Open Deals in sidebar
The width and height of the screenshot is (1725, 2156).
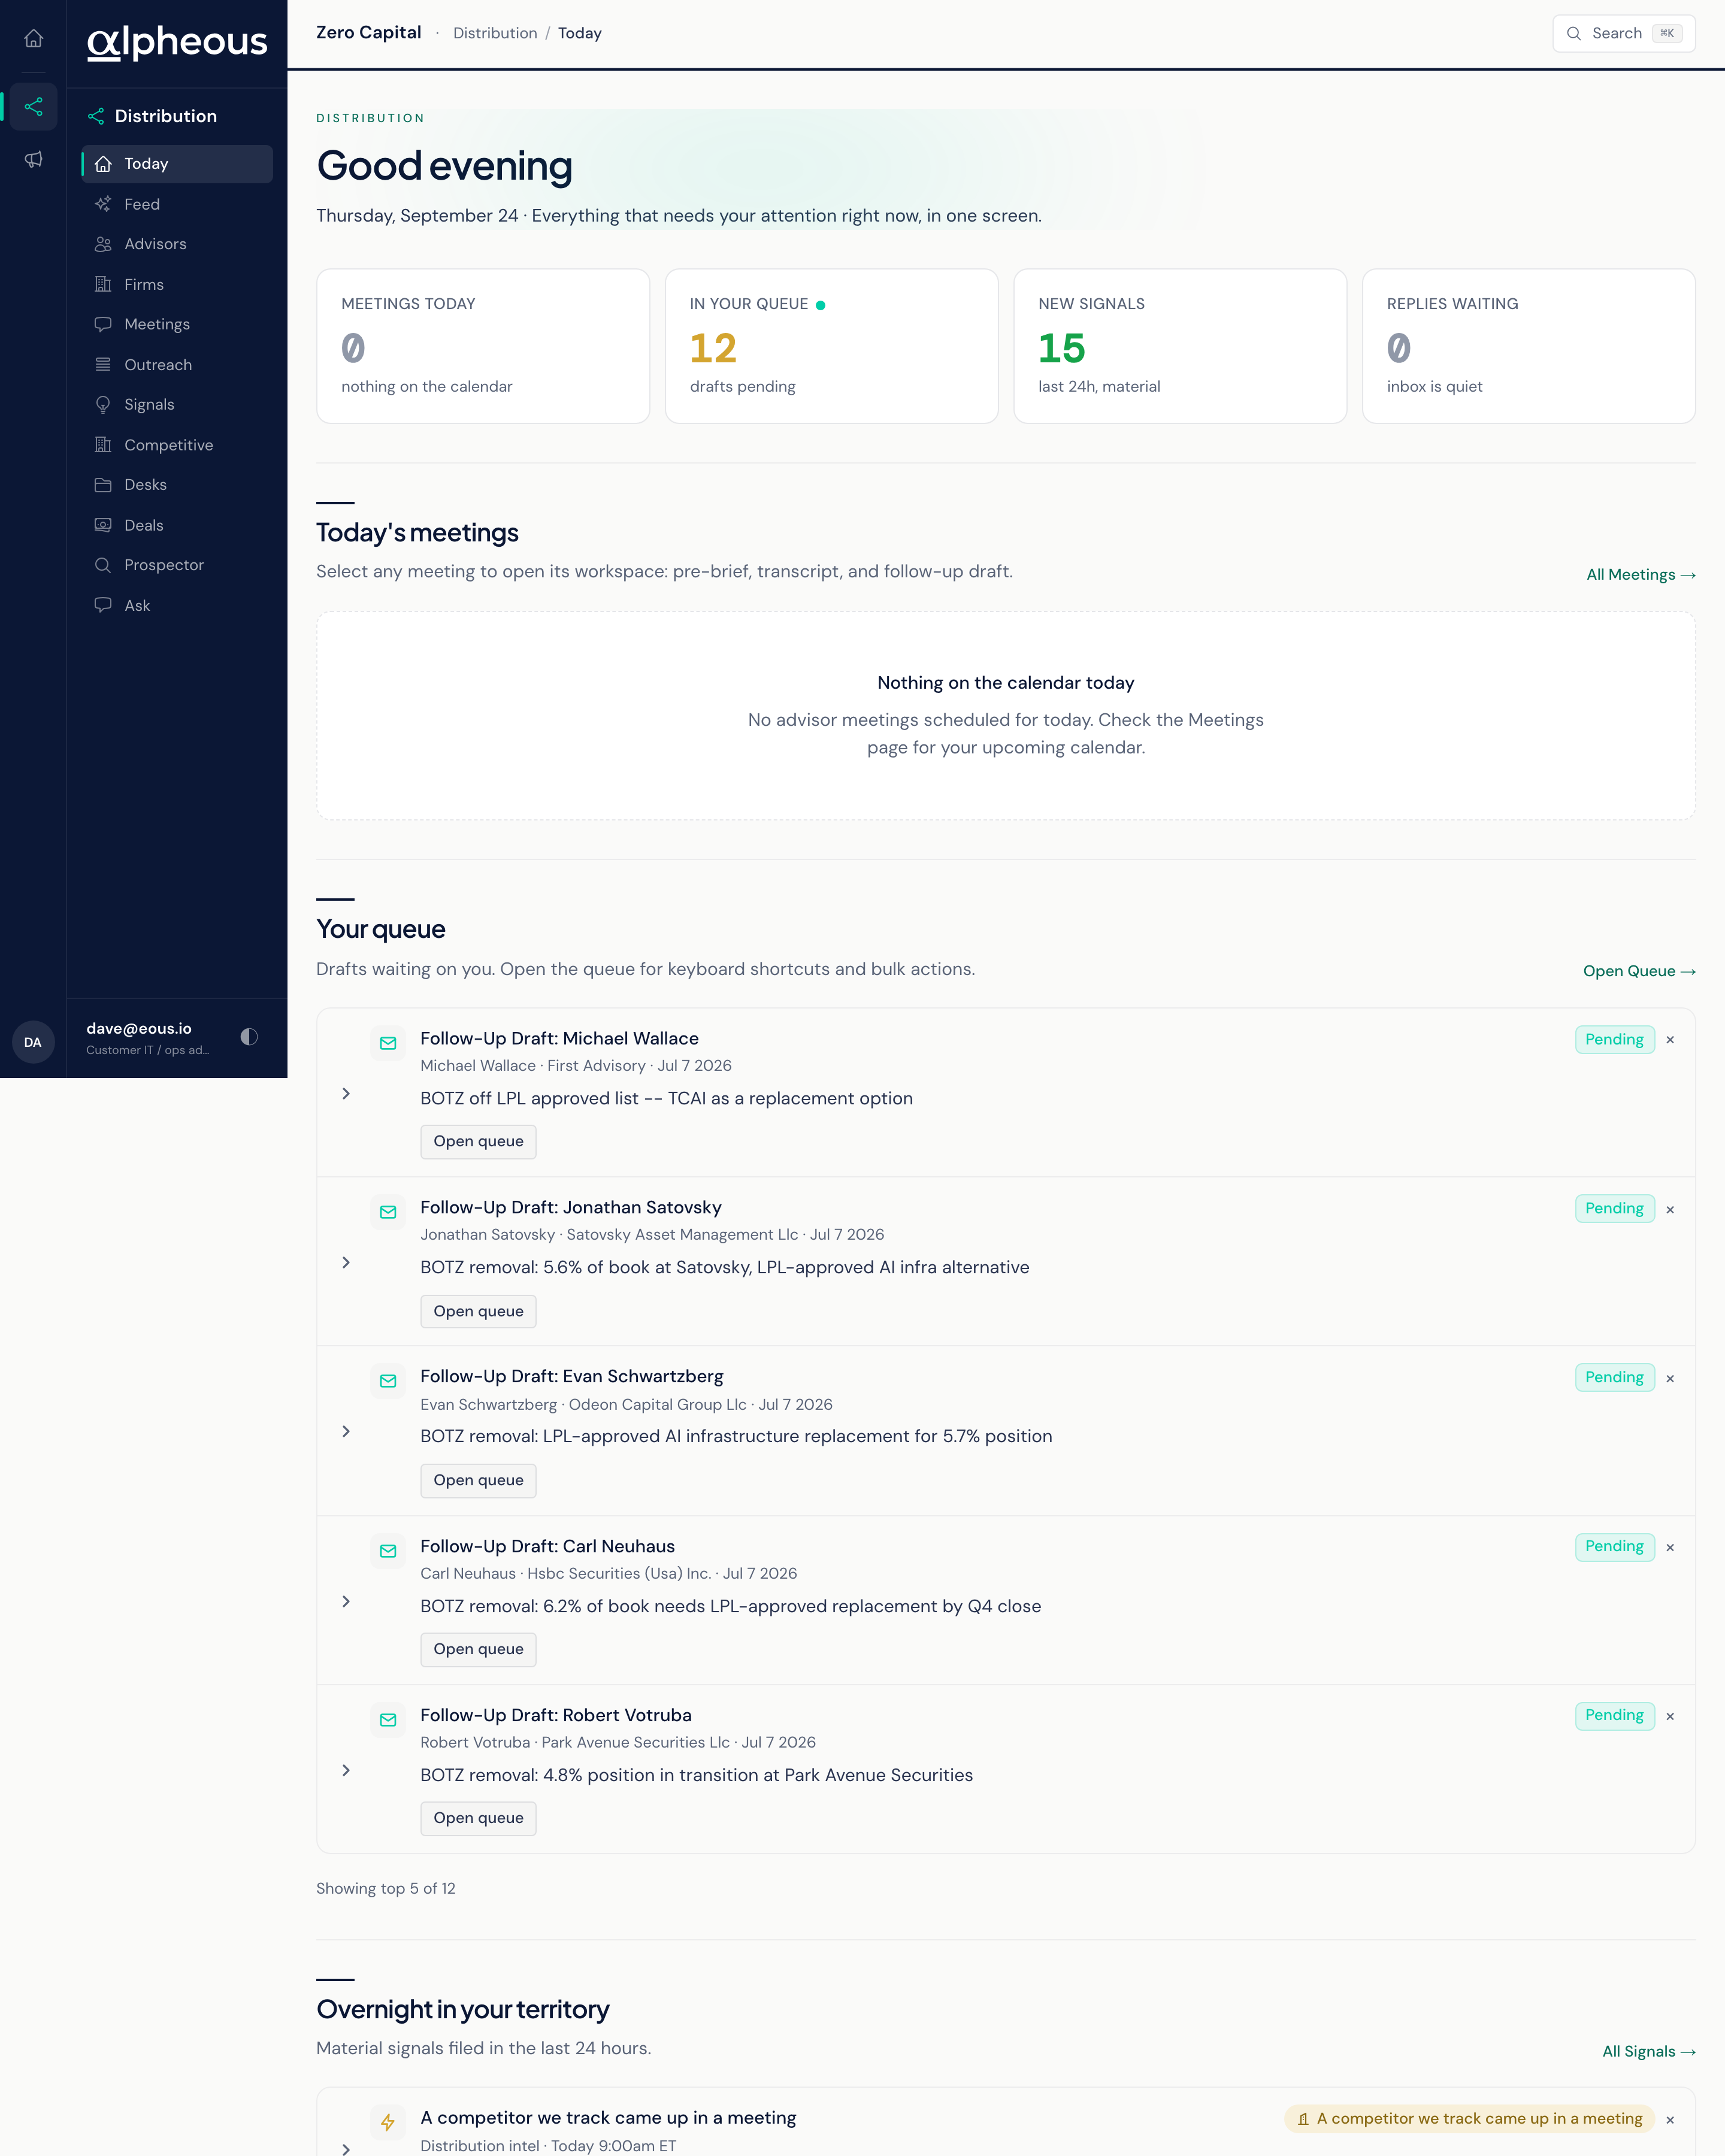(x=177, y=525)
